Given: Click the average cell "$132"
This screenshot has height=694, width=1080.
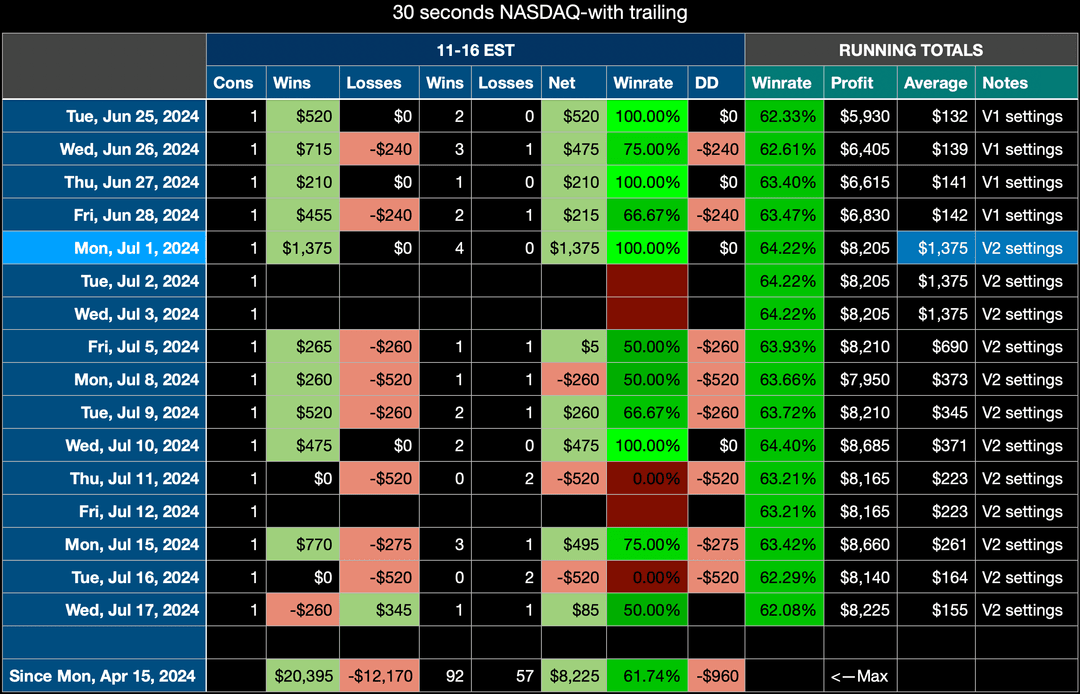Looking at the screenshot, I should [936, 116].
